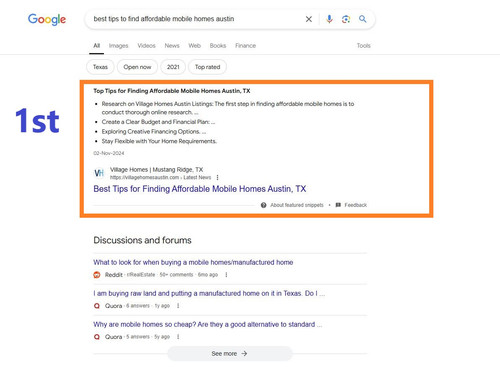Open Quora question why mobile homes are cheap
The width and height of the screenshot is (500, 376).
coord(207,324)
